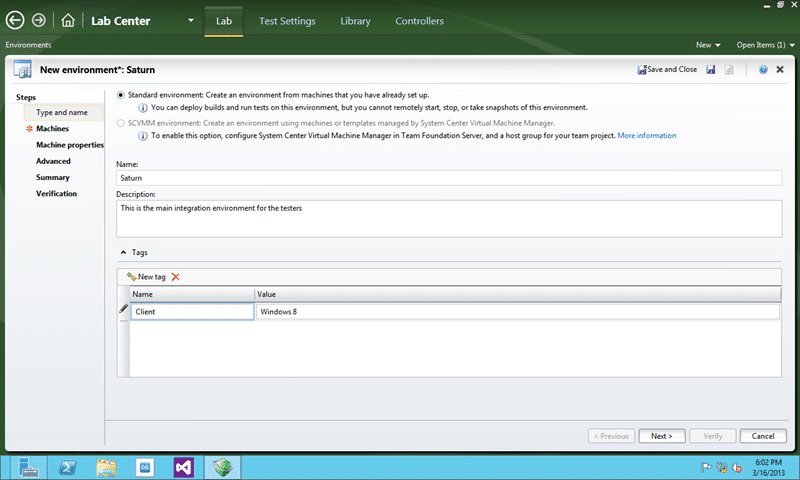Click the back navigation arrow
800x480 pixels.
(15, 20)
